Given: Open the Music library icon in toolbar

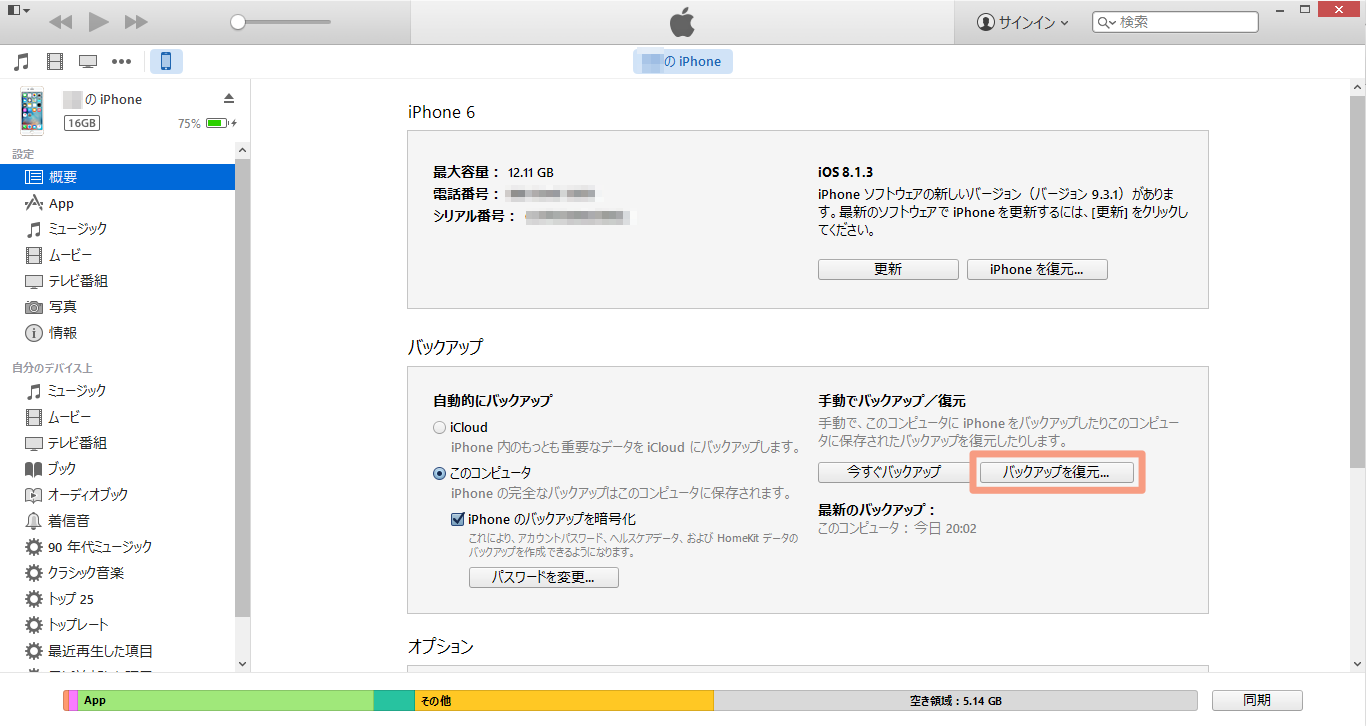Looking at the screenshot, I should click(x=21, y=62).
